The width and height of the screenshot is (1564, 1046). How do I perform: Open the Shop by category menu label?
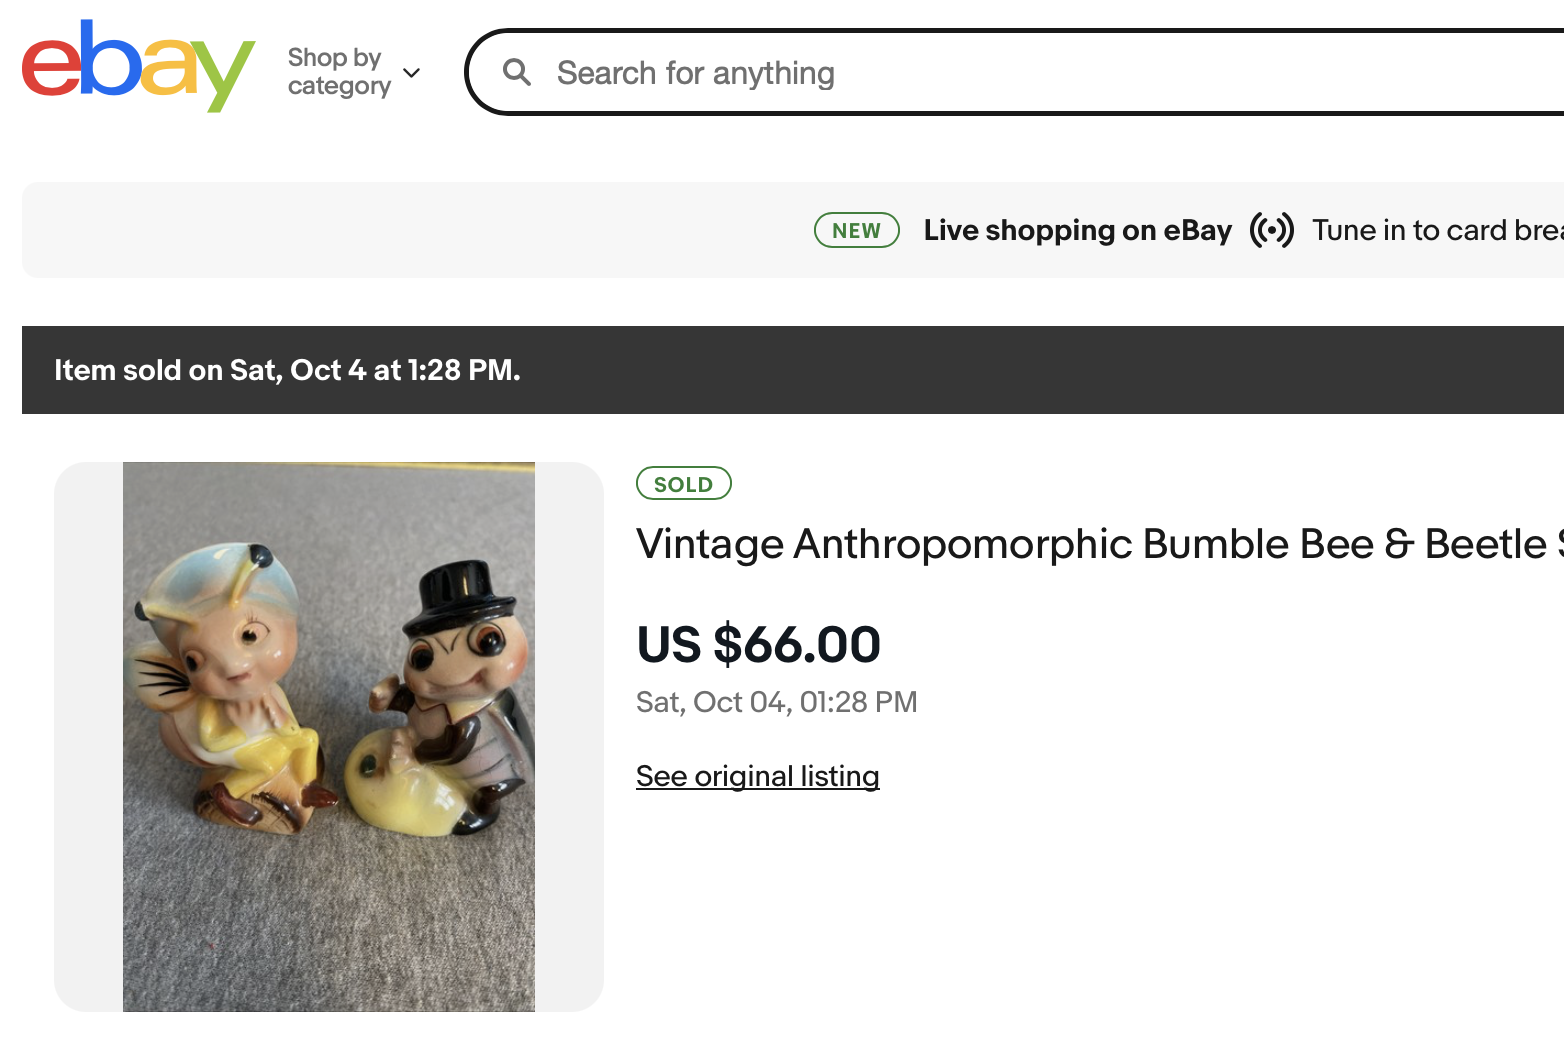[338, 72]
